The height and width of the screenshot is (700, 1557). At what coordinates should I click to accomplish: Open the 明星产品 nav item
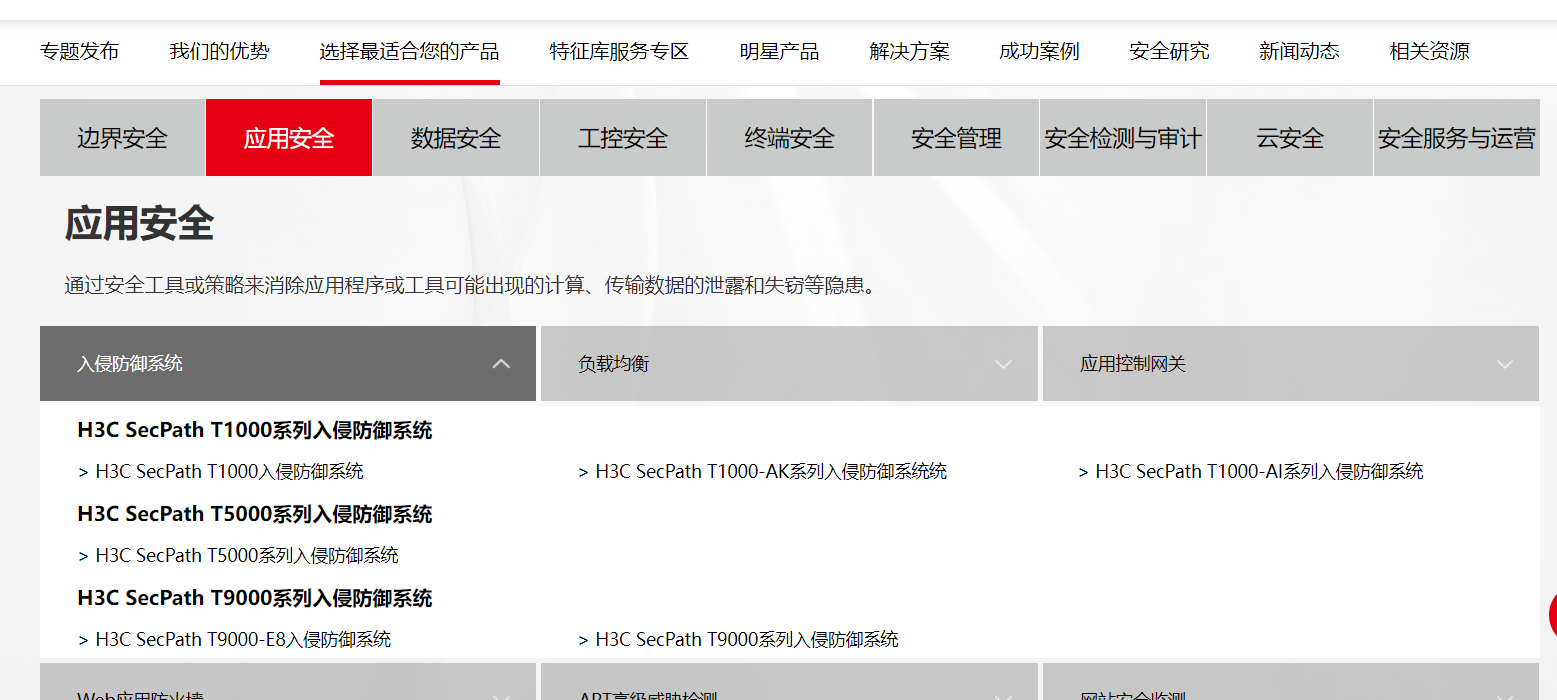pyautogui.click(x=779, y=51)
